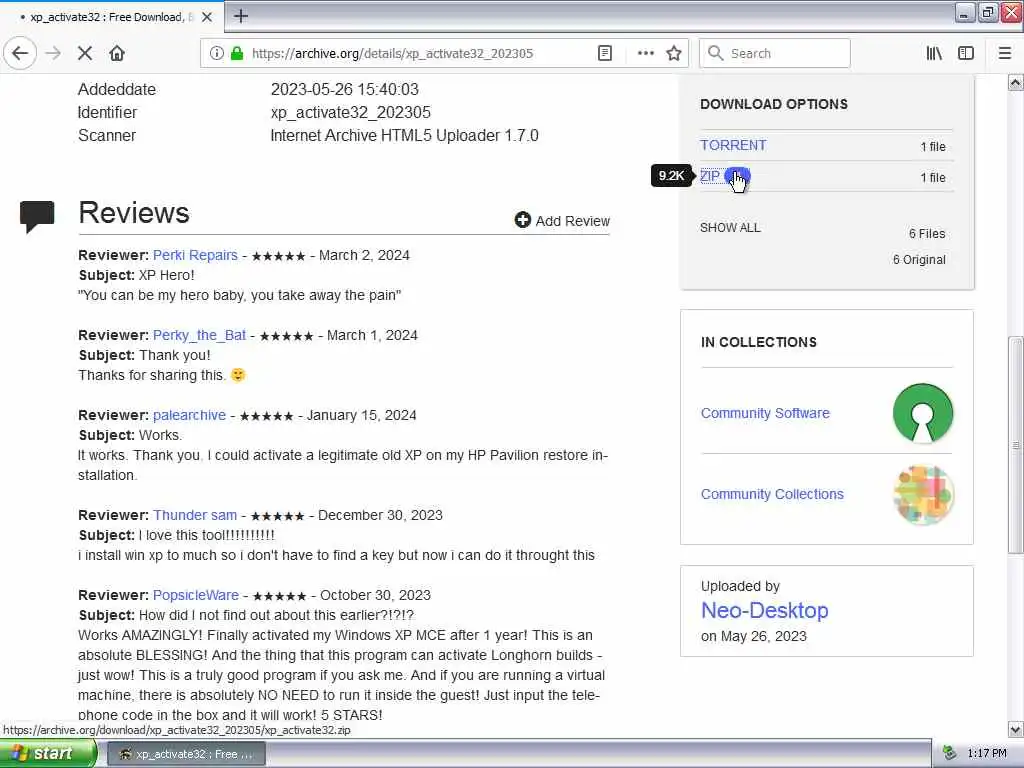The image size is (1024, 768).
Task: Open Community Software collection link
Action: 765,413
